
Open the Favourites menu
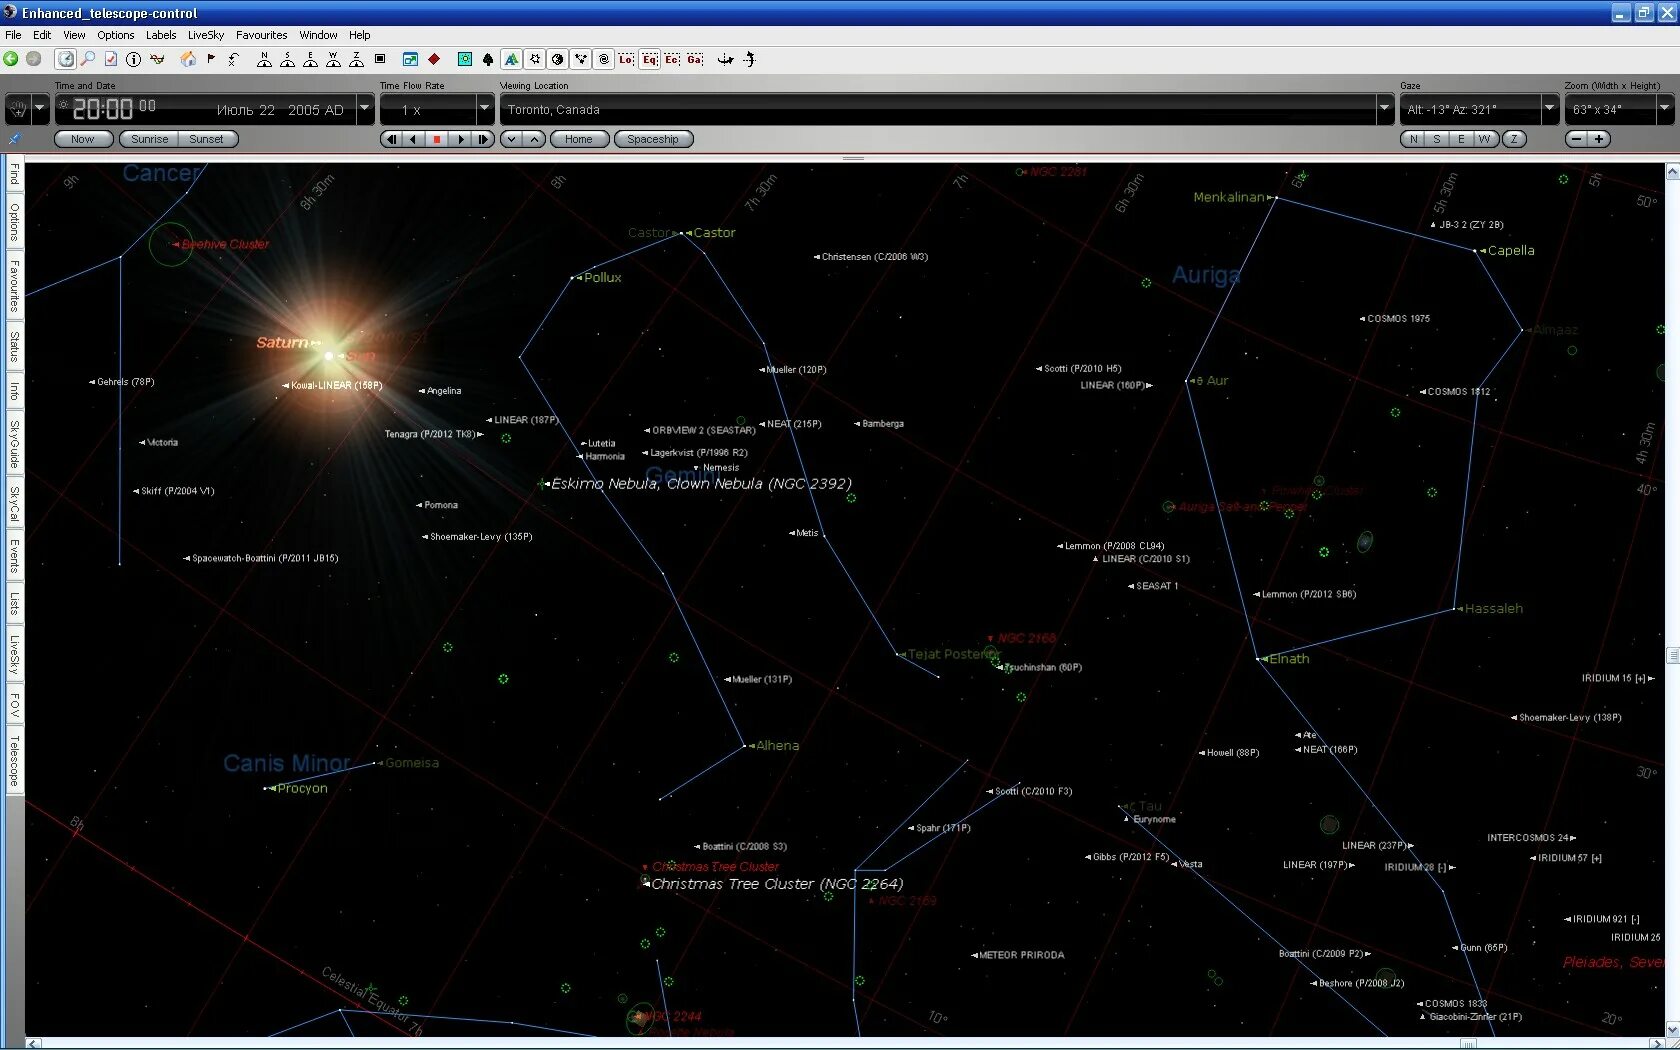[x=261, y=35]
